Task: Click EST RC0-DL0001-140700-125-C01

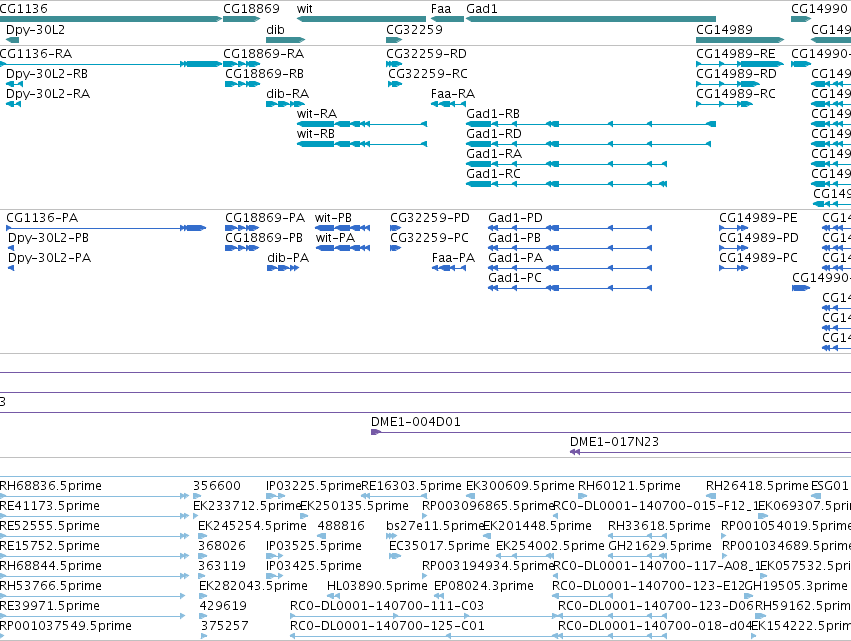Action: [426, 636]
